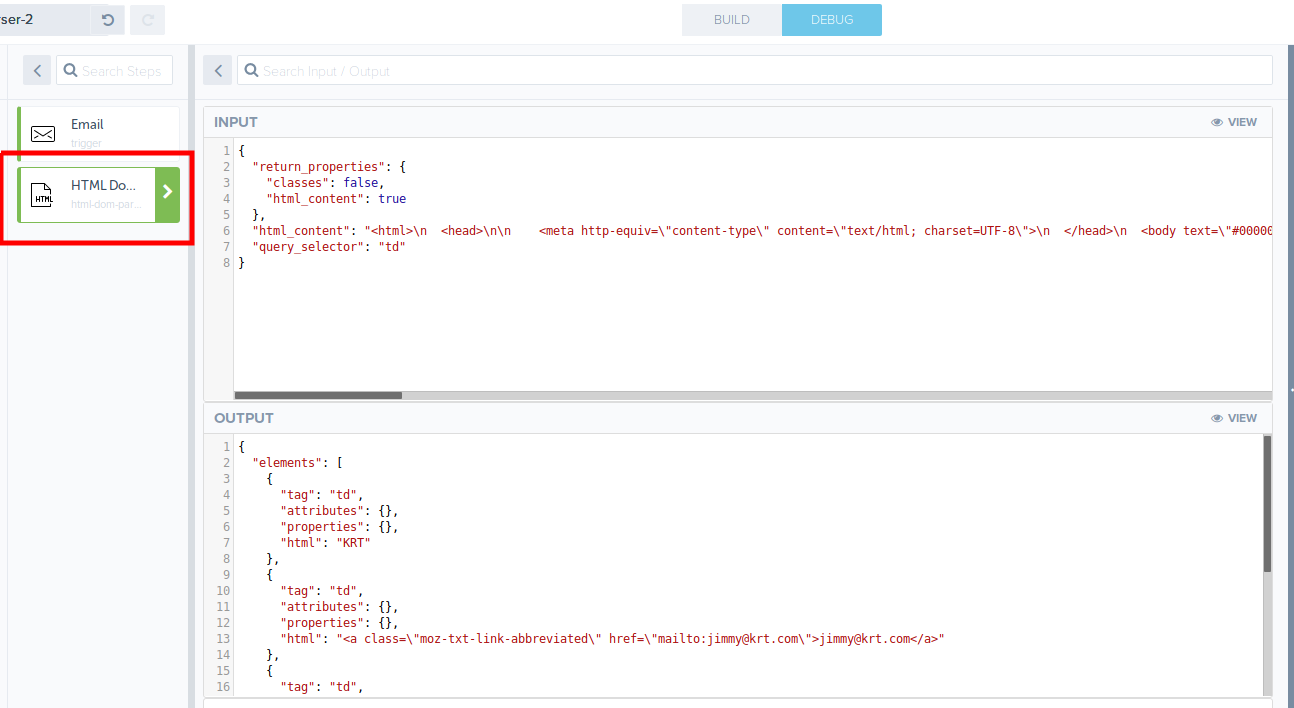Toggle the "classes" value in the INPUT JSON
This screenshot has height=708, width=1294.
coord(360,182)
